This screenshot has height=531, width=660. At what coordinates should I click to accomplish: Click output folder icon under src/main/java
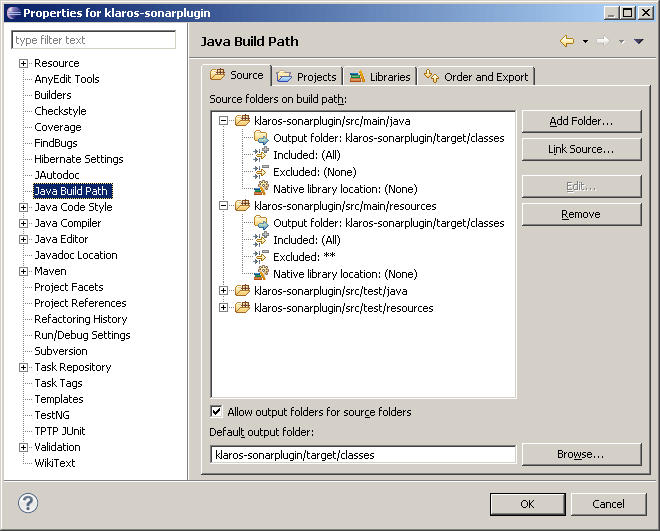pos(261,138)
